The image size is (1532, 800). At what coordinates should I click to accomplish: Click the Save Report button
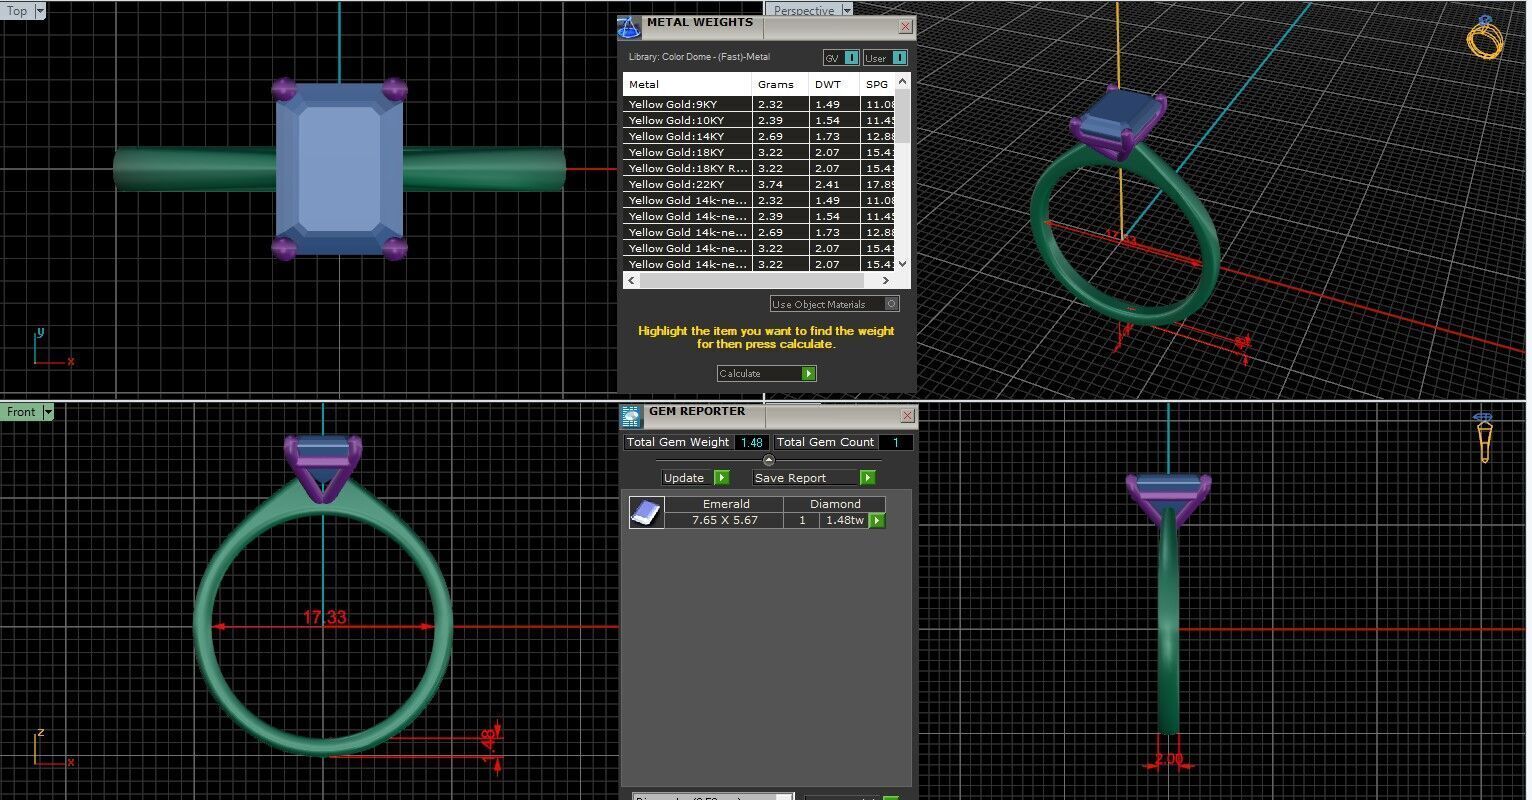click(814, 478)
